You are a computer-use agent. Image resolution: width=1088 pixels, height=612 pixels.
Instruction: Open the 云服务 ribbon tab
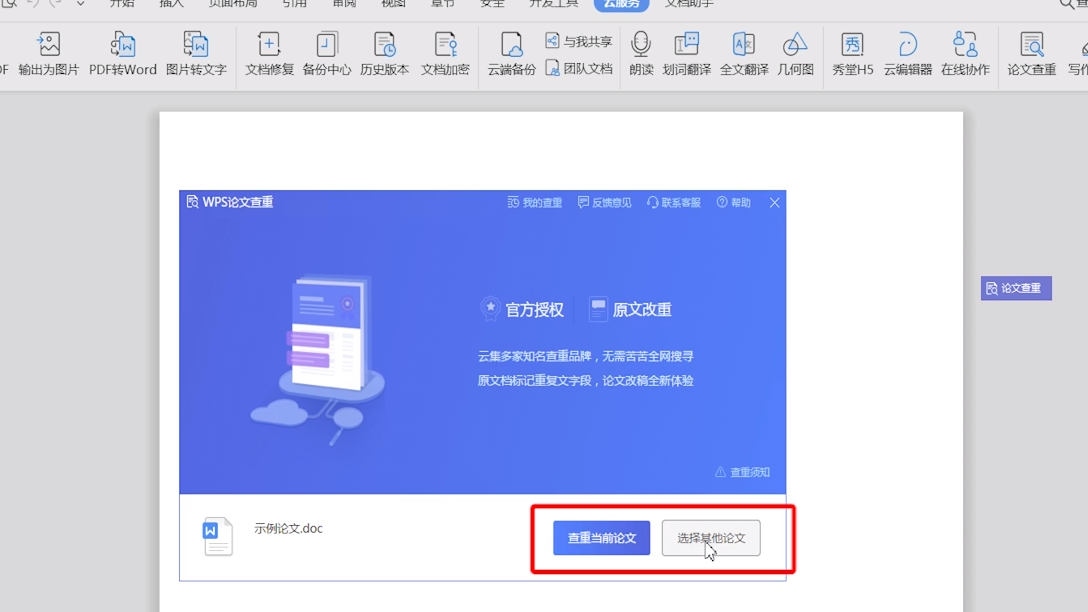622,4
